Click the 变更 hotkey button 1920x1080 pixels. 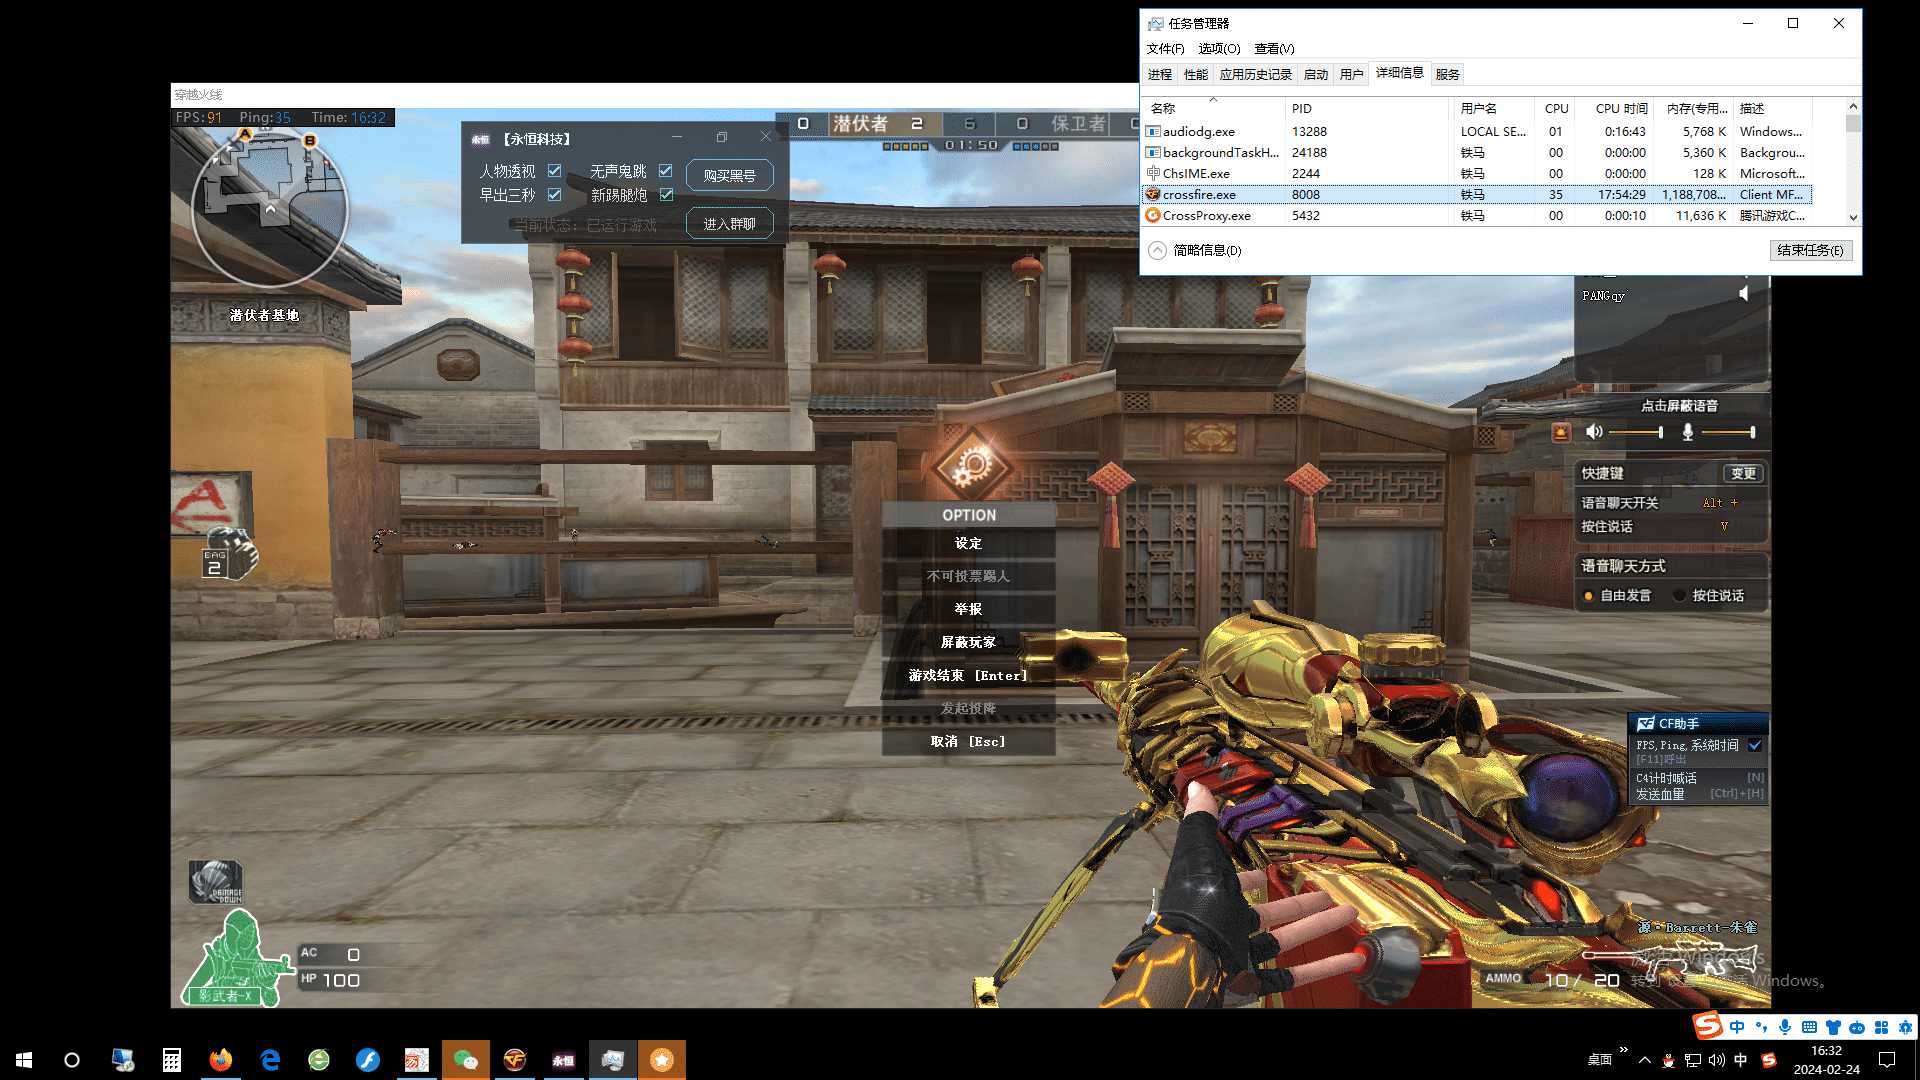[x=1743, y=473]
